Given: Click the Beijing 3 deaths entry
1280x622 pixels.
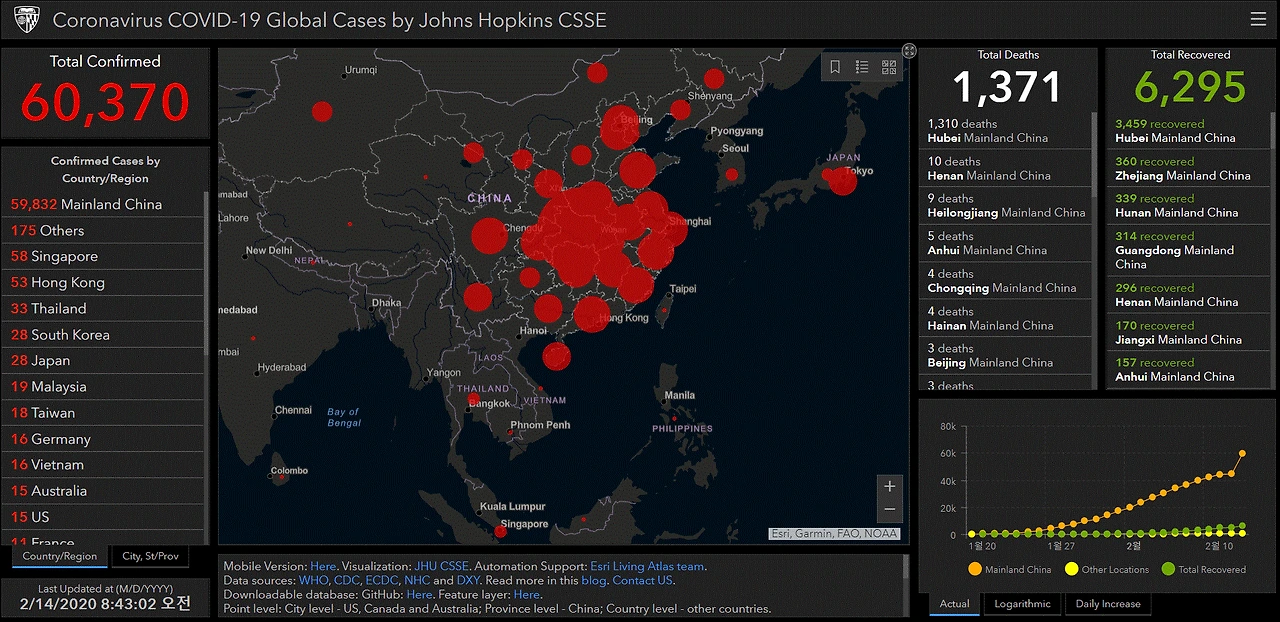Looking at the screenshot, I should pos(1005,355).
